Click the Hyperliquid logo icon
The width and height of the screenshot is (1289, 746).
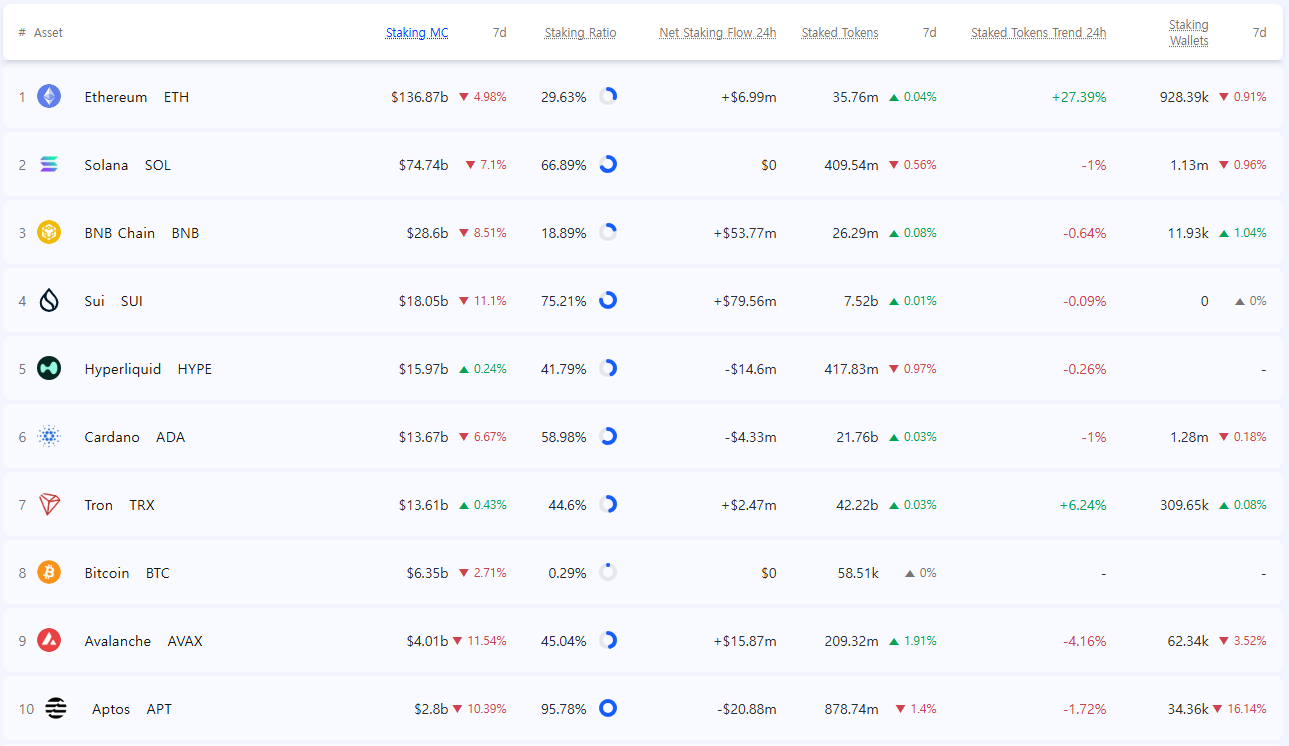click(49, 369)
